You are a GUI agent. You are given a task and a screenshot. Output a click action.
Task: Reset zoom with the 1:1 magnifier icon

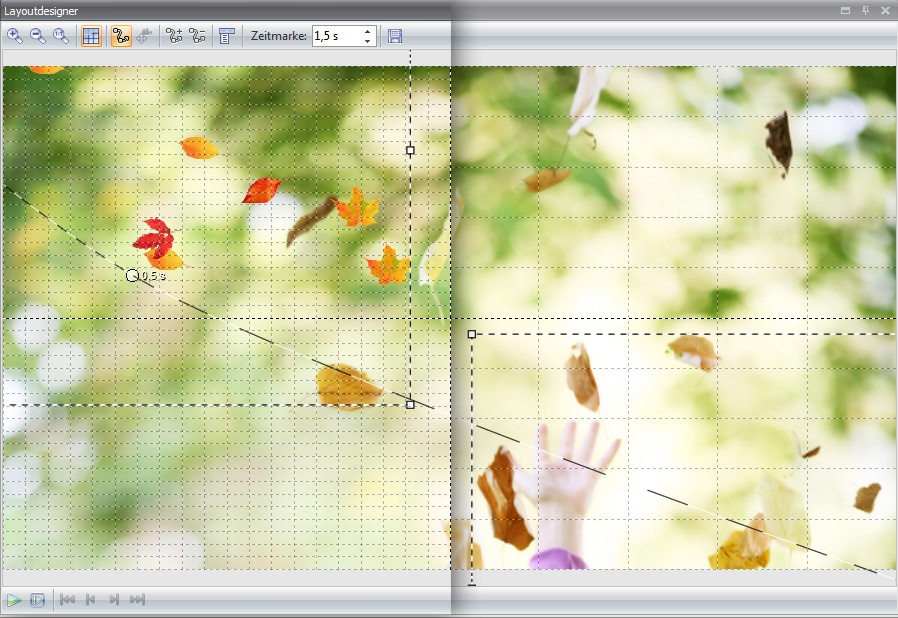[61, 36]
